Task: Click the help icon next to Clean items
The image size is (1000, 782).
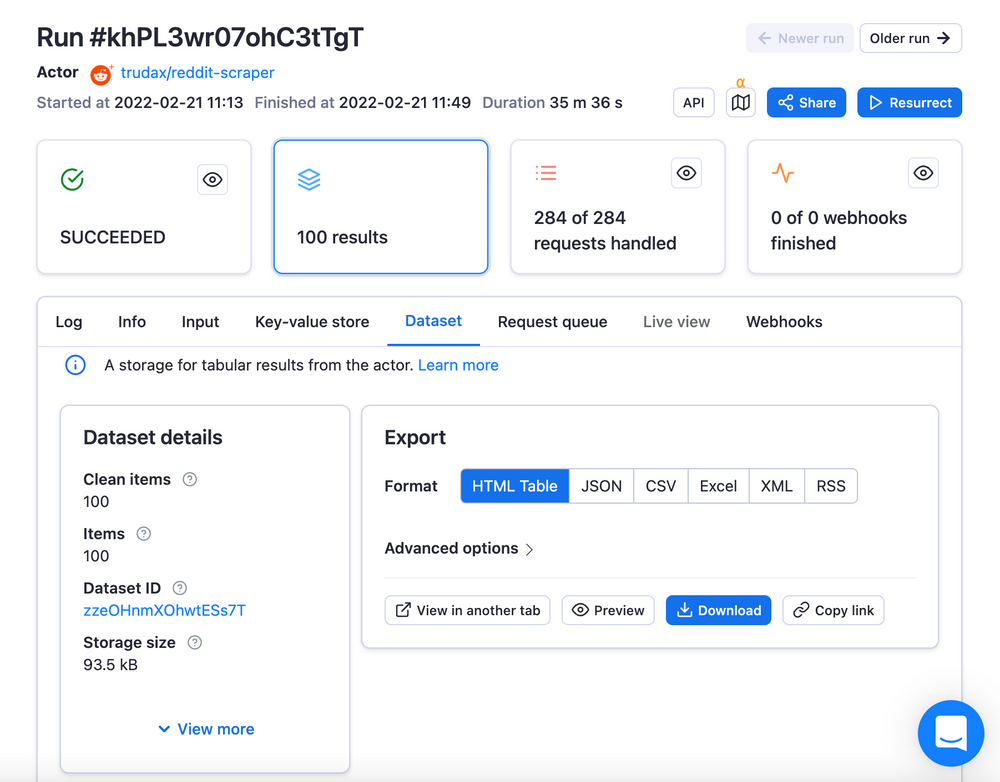Action: pyautogui.click(x=189, y=479)
